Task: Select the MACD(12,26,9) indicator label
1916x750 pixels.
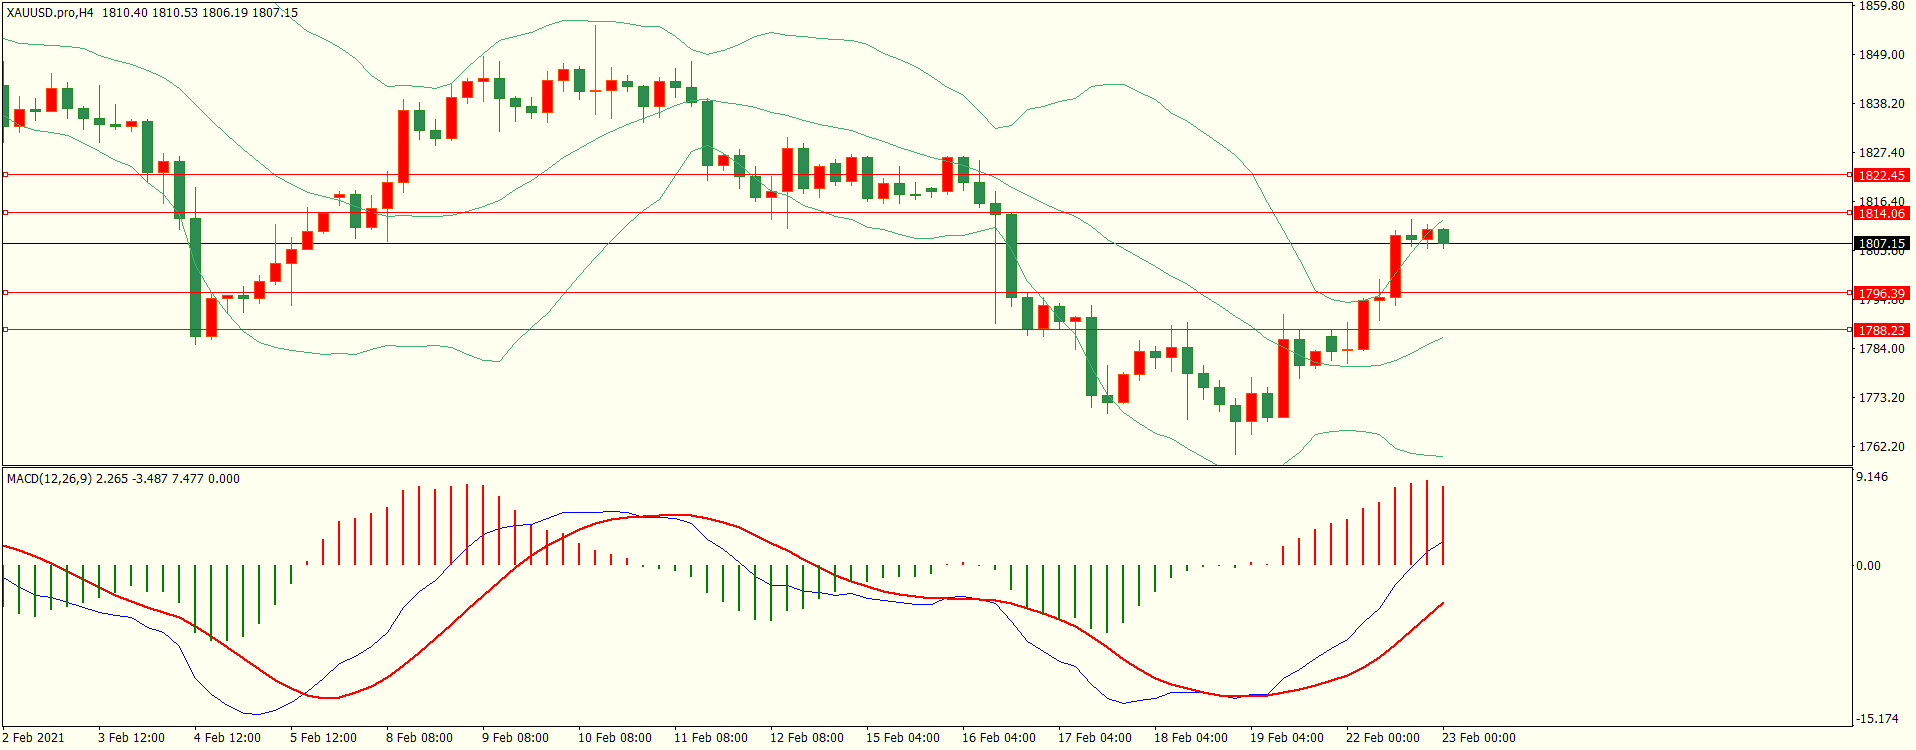Action: point(49,479)
